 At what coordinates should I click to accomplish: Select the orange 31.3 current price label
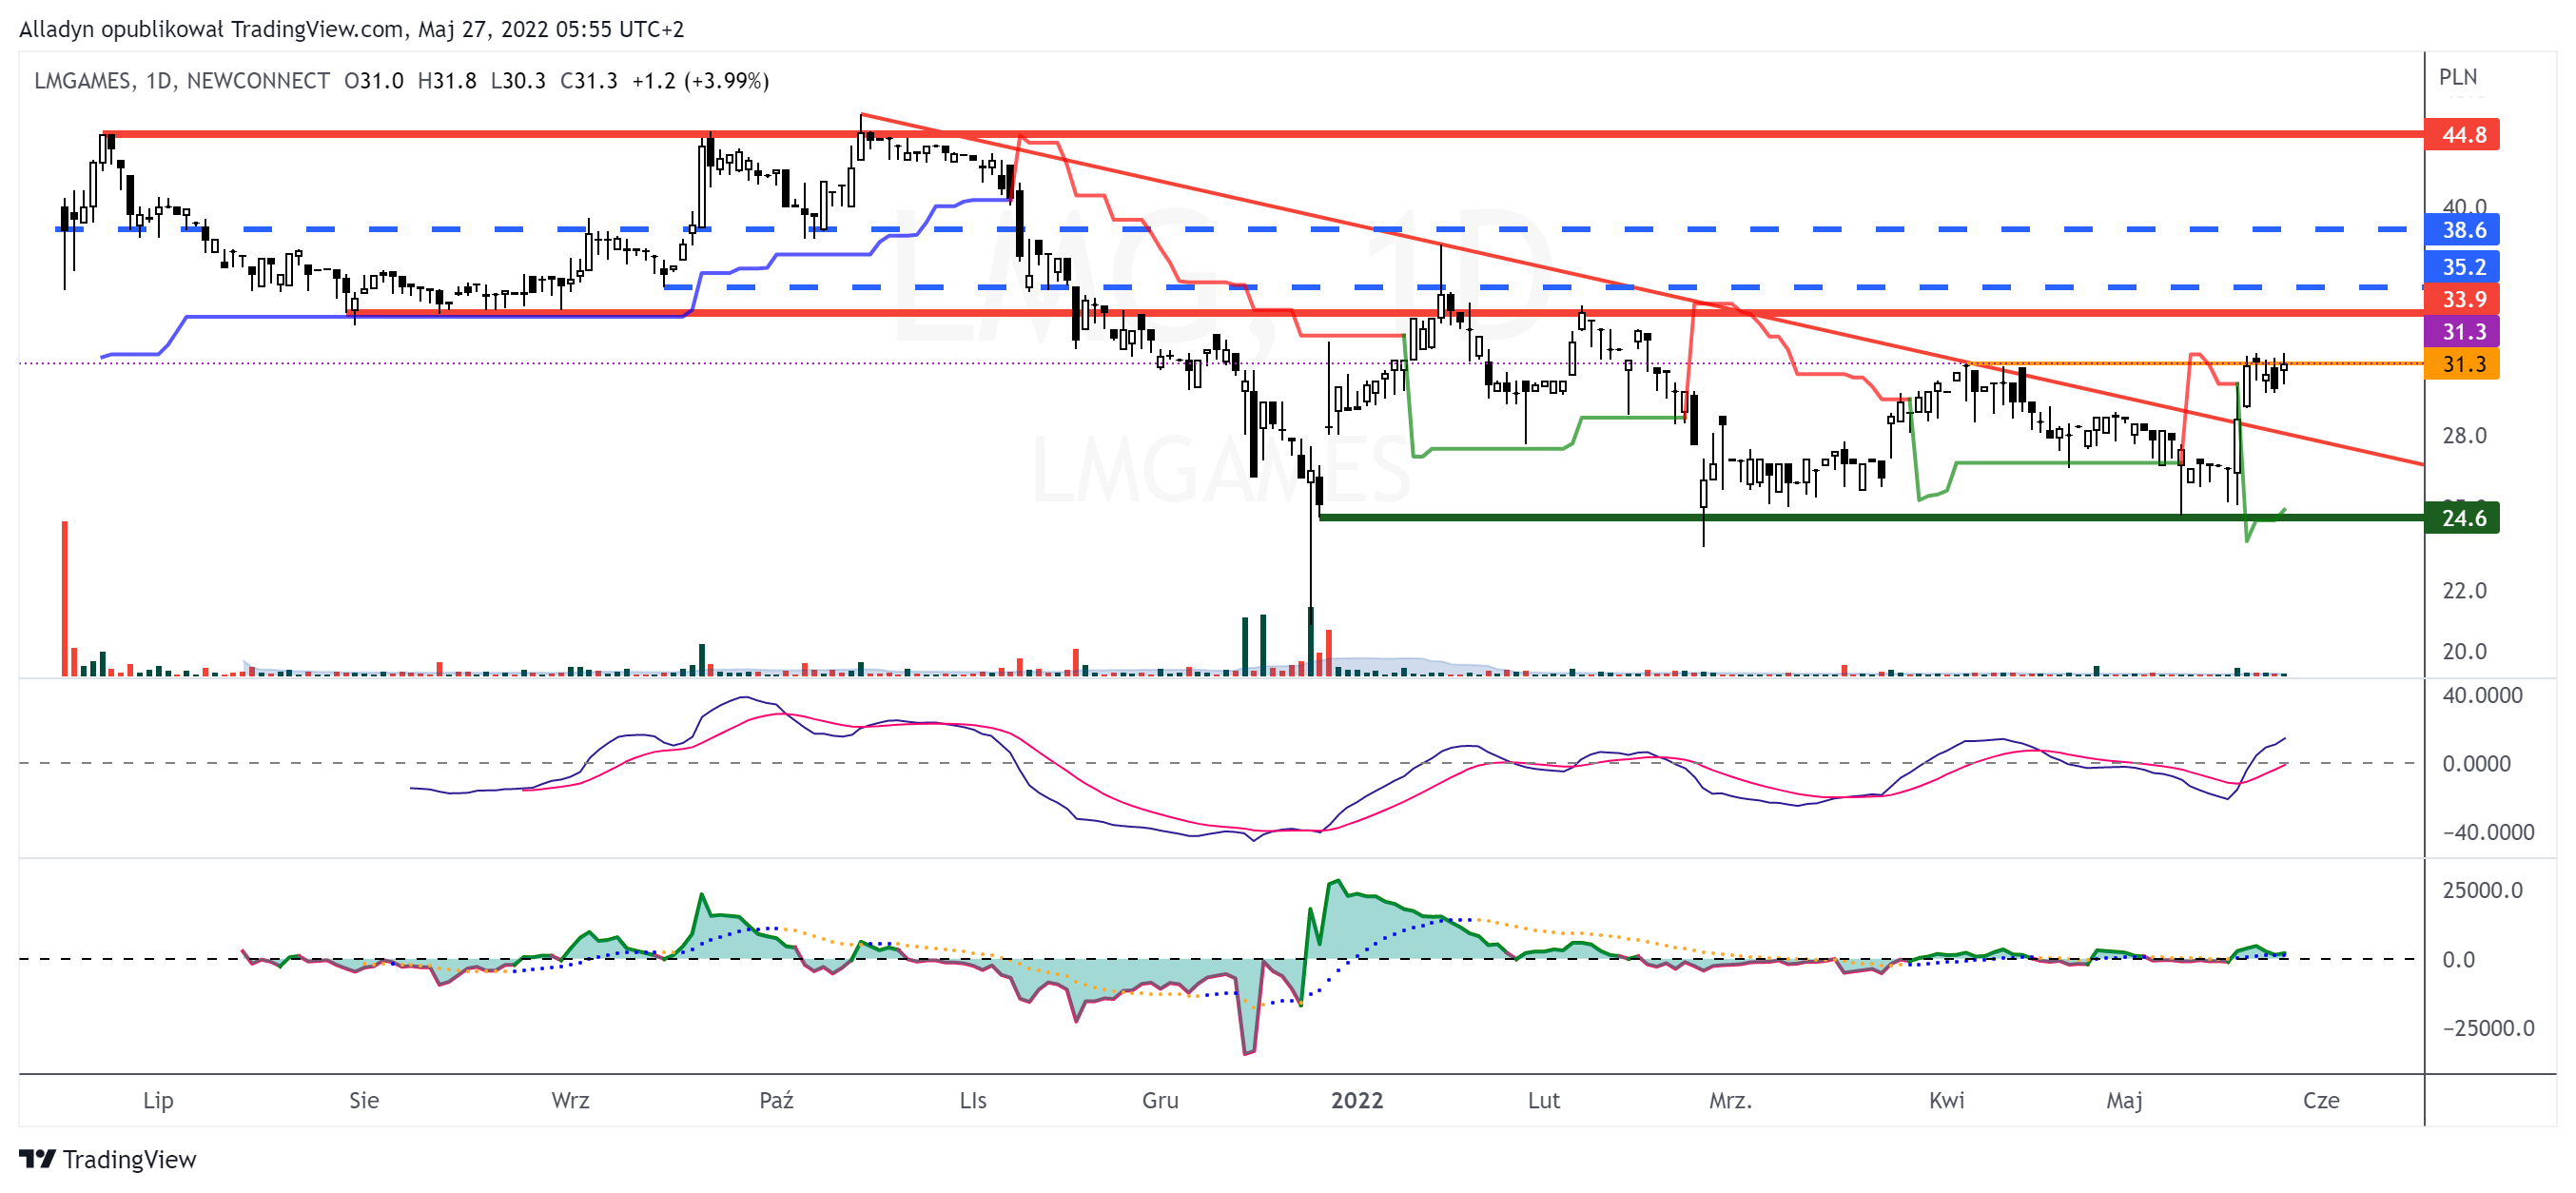coord(2462,364)
